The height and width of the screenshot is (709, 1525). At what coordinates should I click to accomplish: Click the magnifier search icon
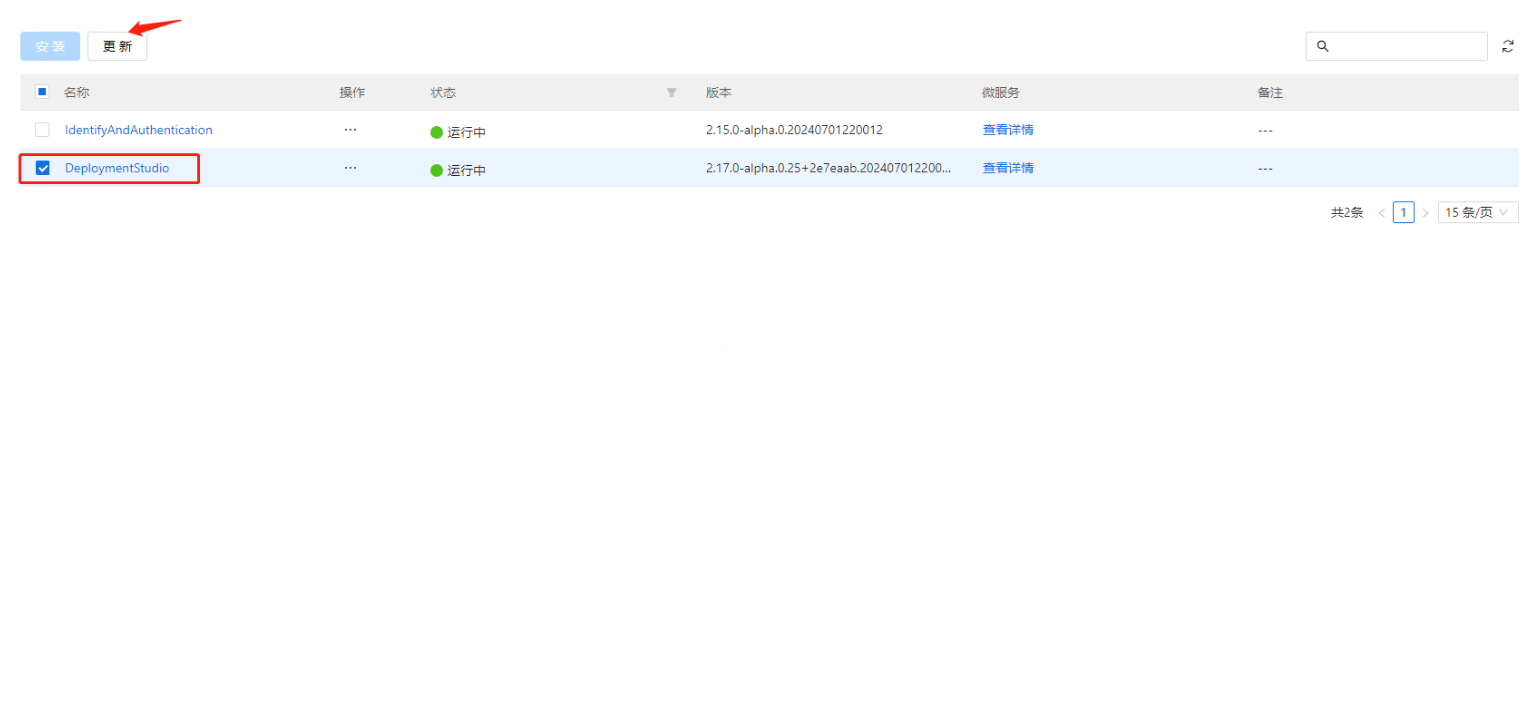pos(1322,46)
